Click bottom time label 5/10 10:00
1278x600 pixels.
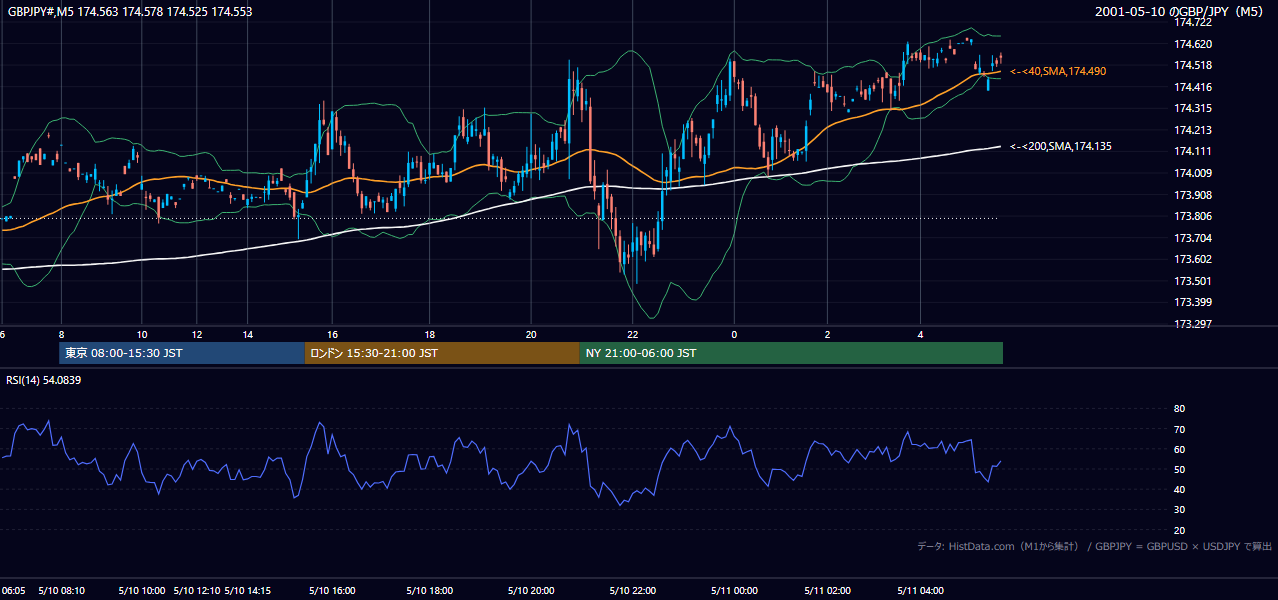[x=141, y=591]
